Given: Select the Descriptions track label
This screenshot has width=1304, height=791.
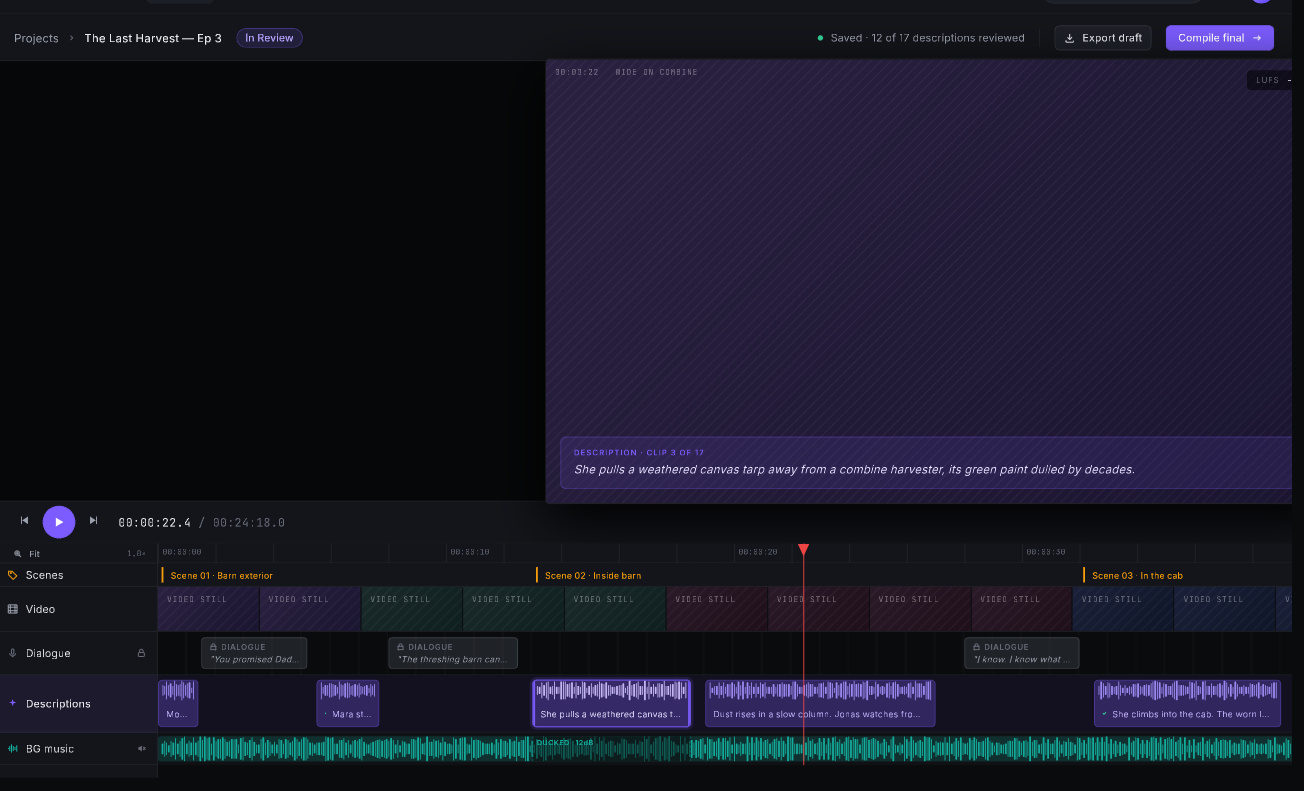Looking at the screenshot, I should (58, 704).
